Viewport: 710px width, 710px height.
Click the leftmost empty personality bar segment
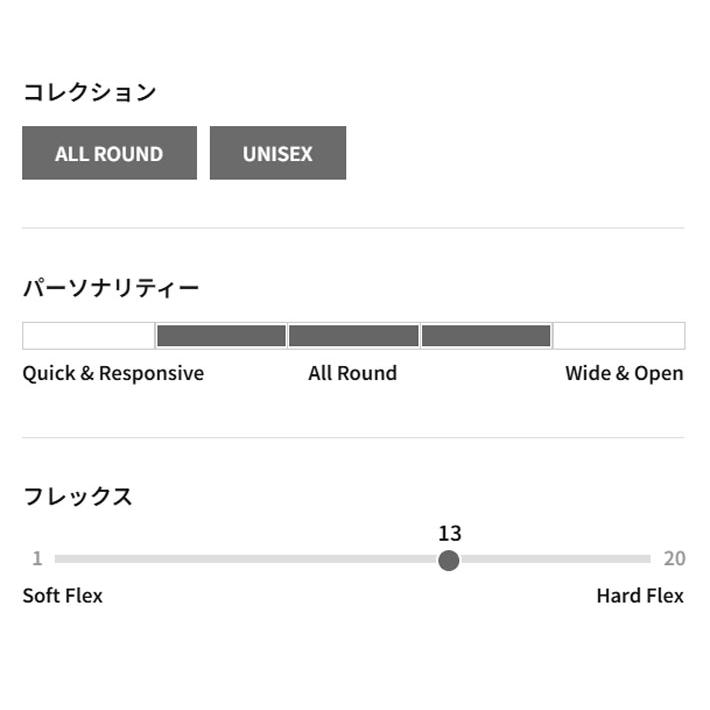[x=88, y=336]
